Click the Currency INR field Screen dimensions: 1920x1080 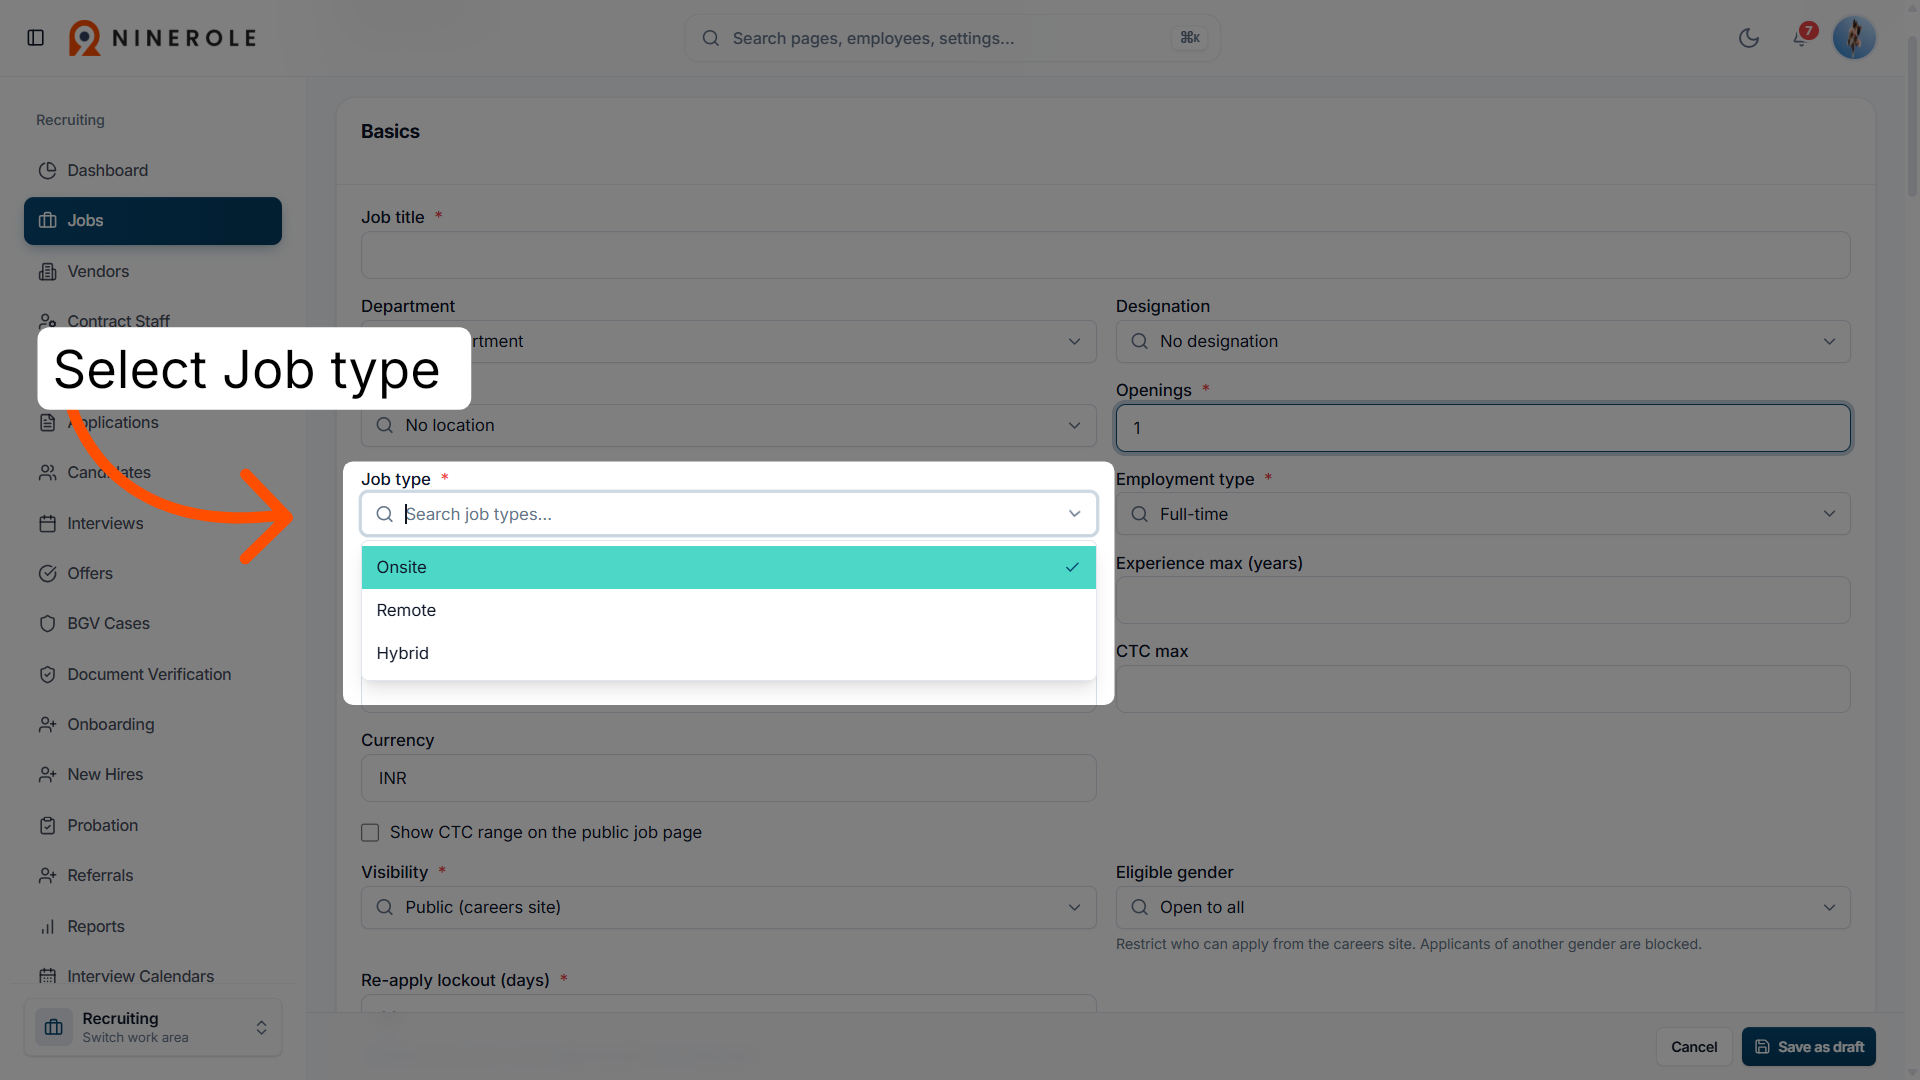pos(728,778)
